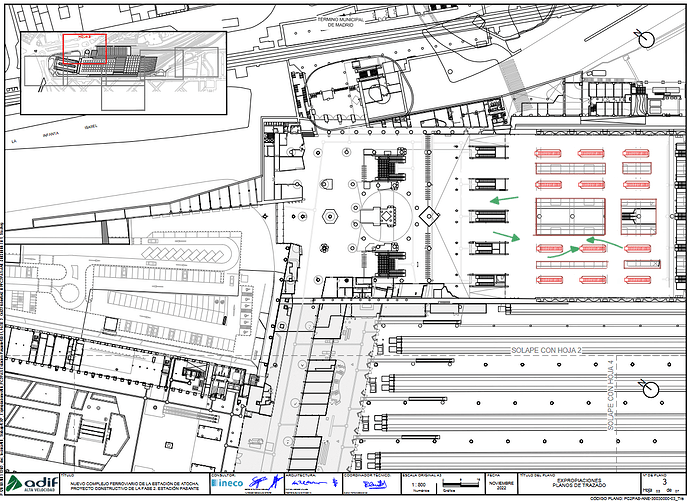
Task: Click the lower-right north arrow symbol
Action: [x=650, y=388]
